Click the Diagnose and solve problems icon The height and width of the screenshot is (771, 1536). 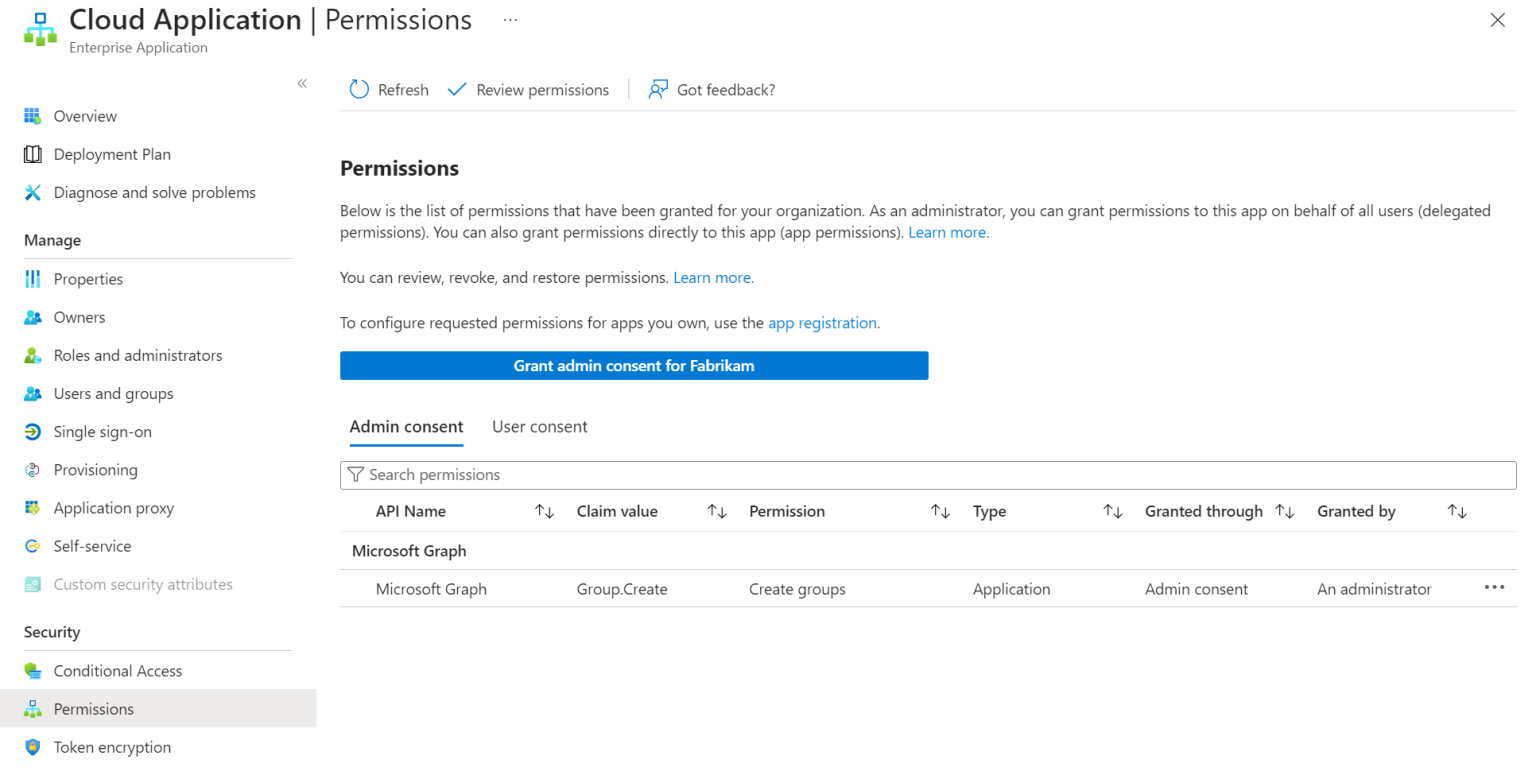tap(33, 192)
